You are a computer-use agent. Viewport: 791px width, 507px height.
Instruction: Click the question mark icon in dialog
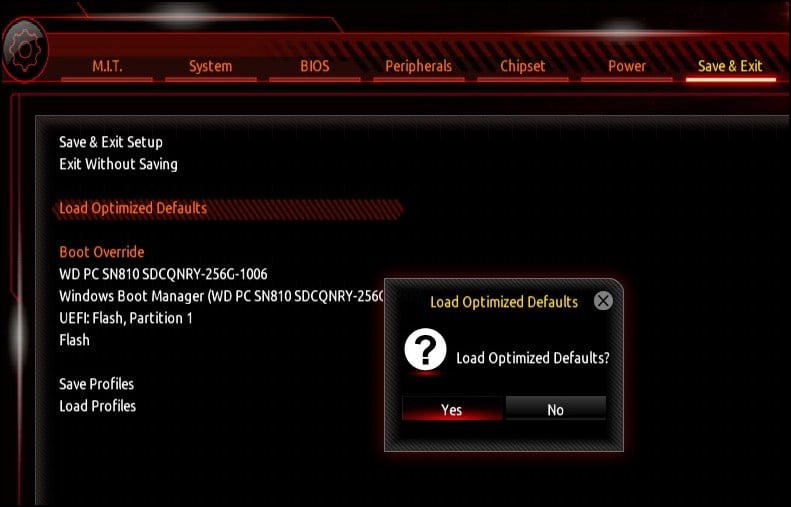(x=425, y=350)
